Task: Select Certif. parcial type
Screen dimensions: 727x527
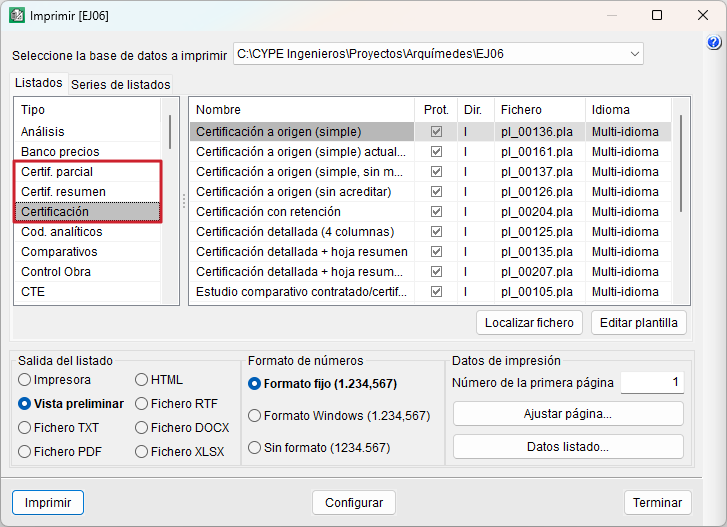Action: (87, 171)
